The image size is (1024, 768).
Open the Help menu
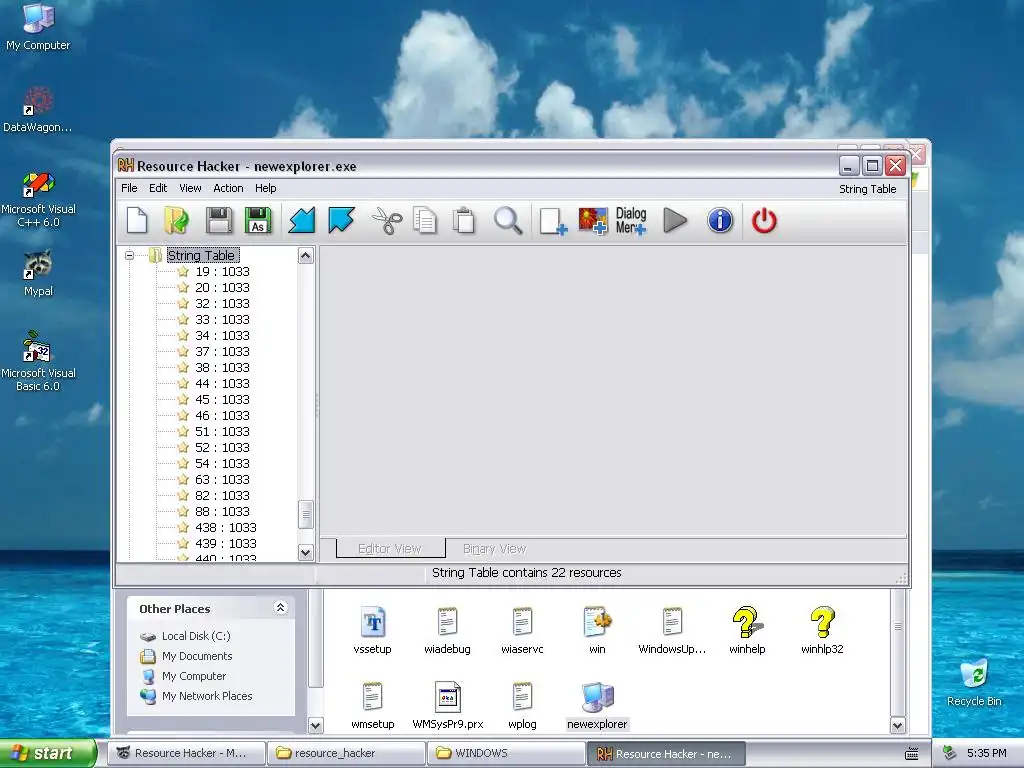point(265,188)
